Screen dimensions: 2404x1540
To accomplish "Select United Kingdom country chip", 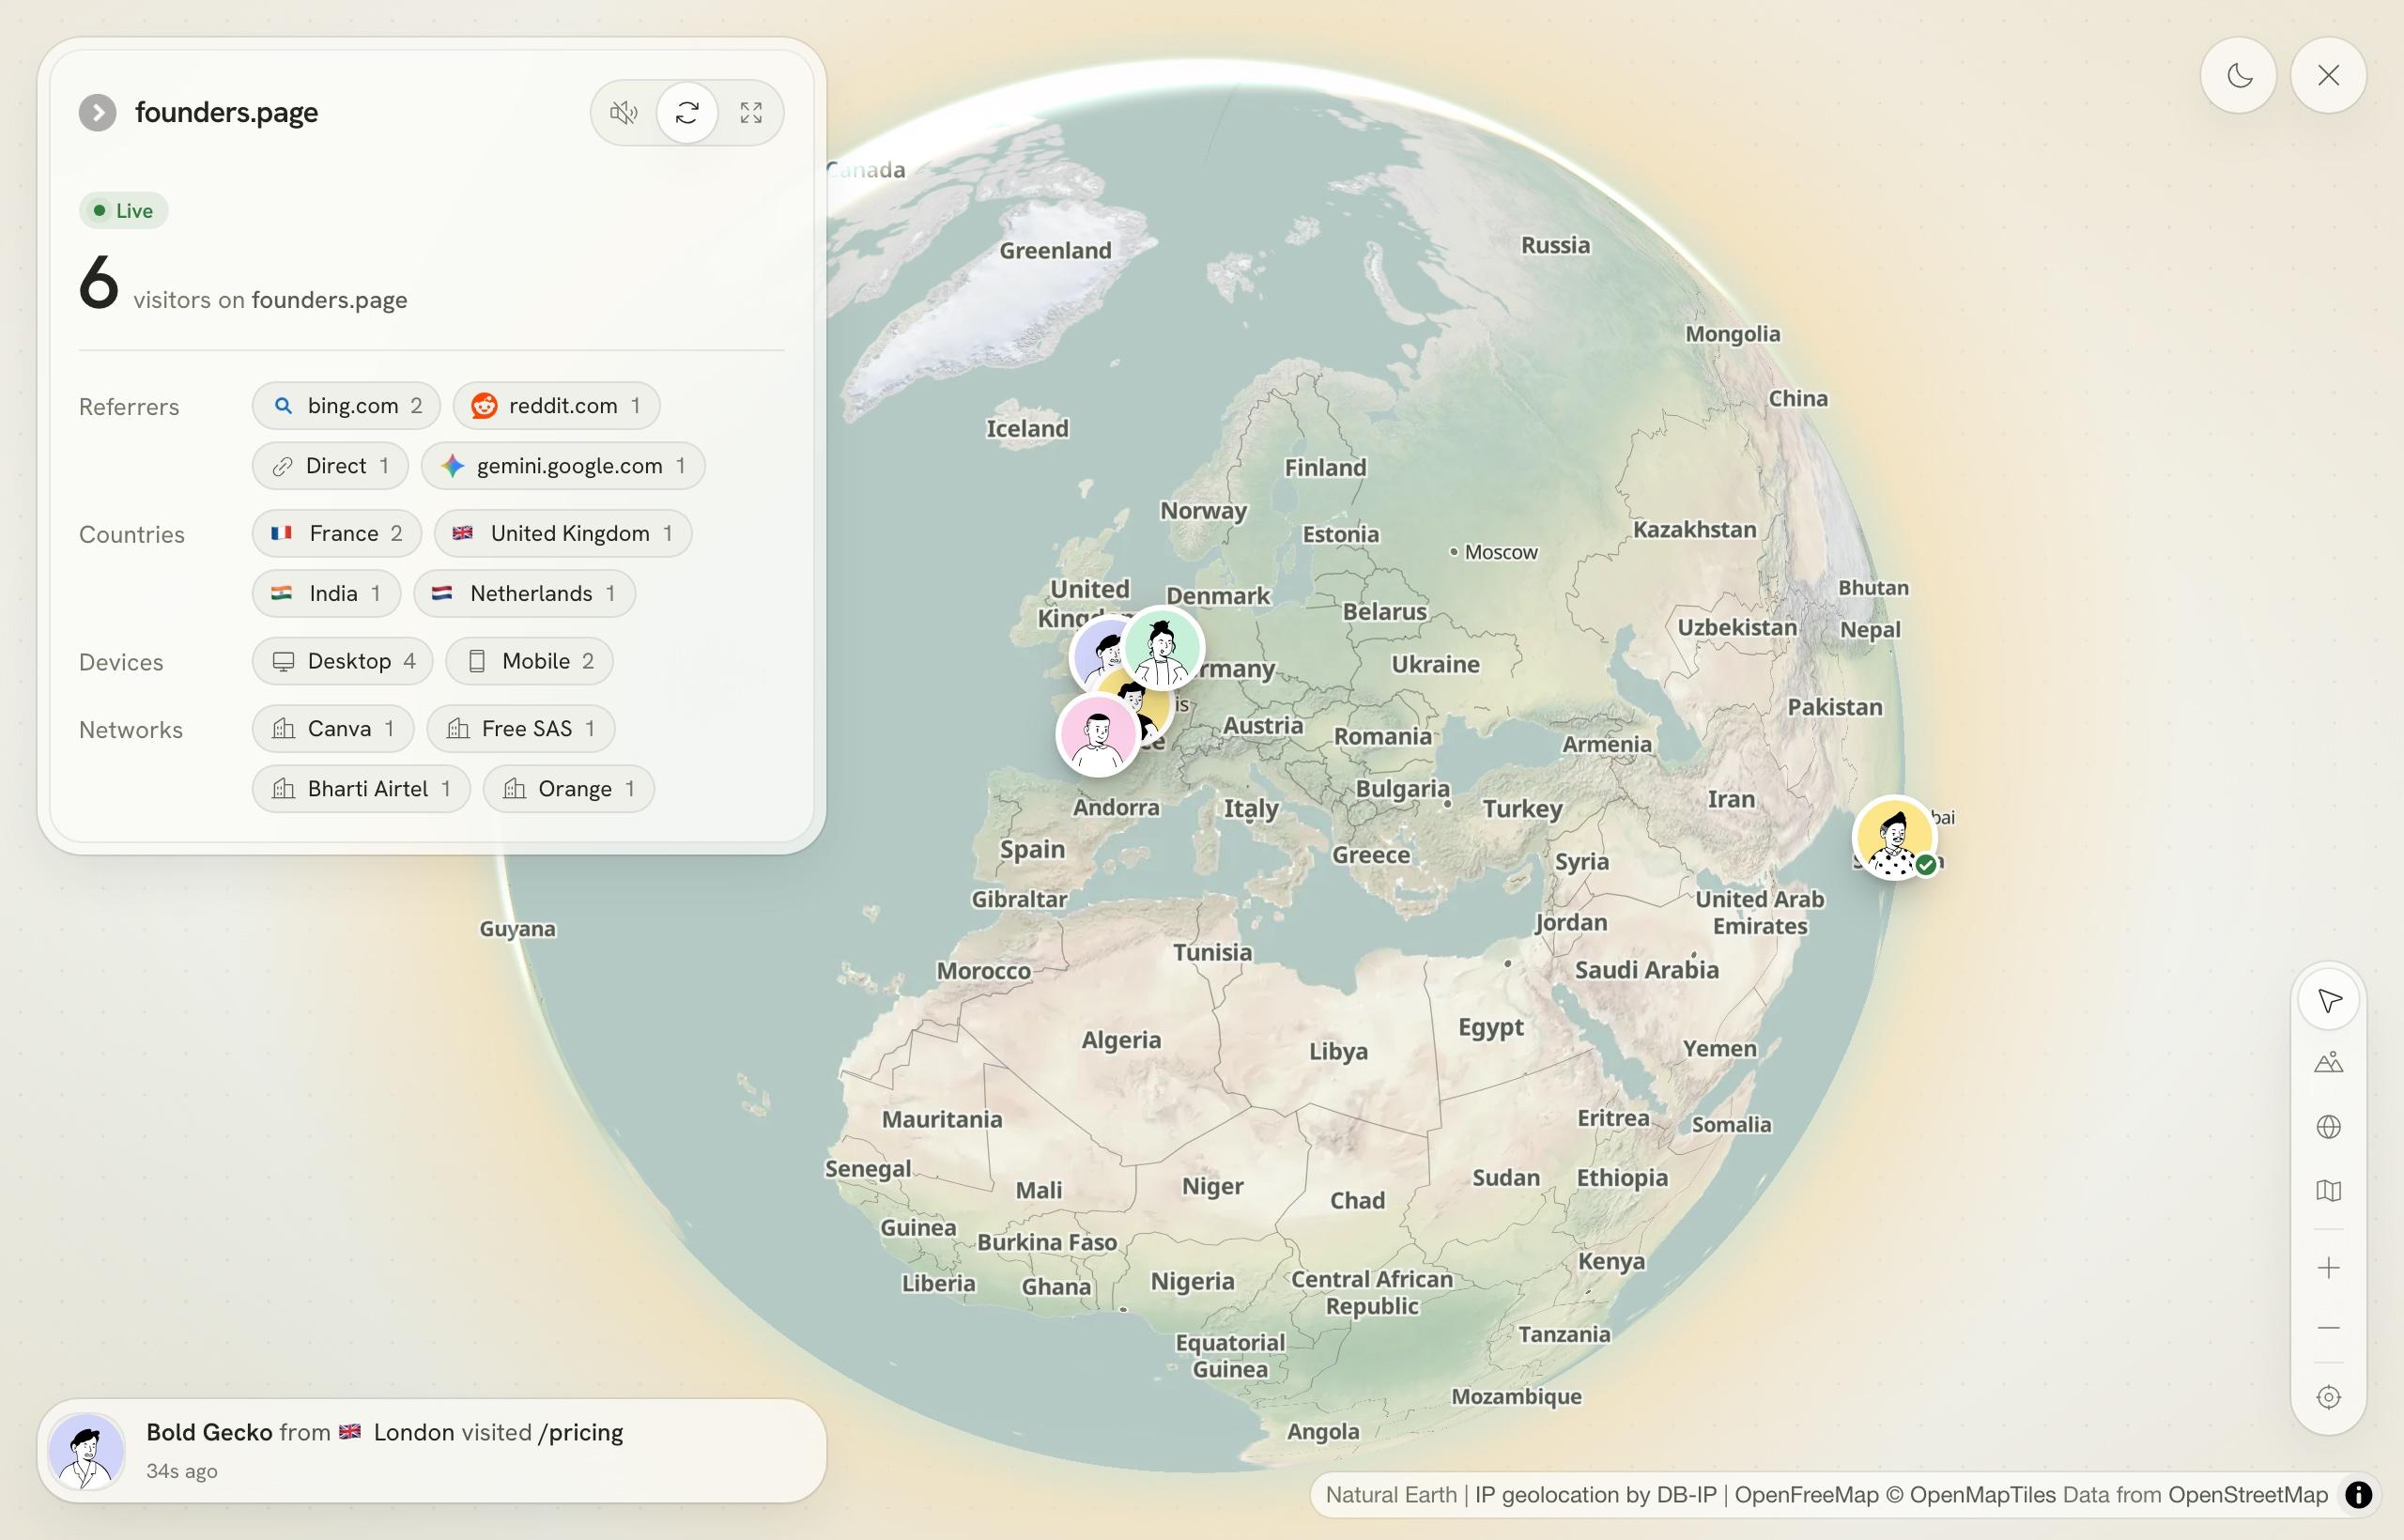I will click(x=562, y=533).
